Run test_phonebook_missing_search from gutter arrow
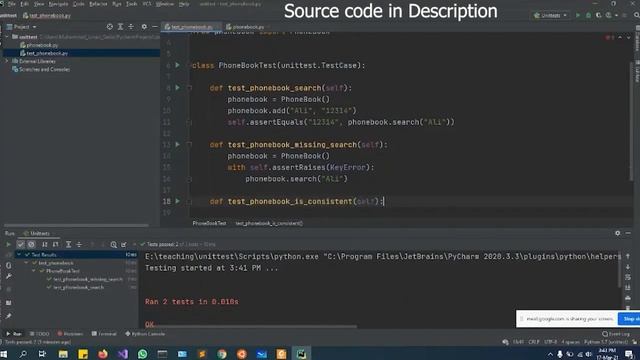The height and width of the screenshot is (360, 640). [178, 144]
